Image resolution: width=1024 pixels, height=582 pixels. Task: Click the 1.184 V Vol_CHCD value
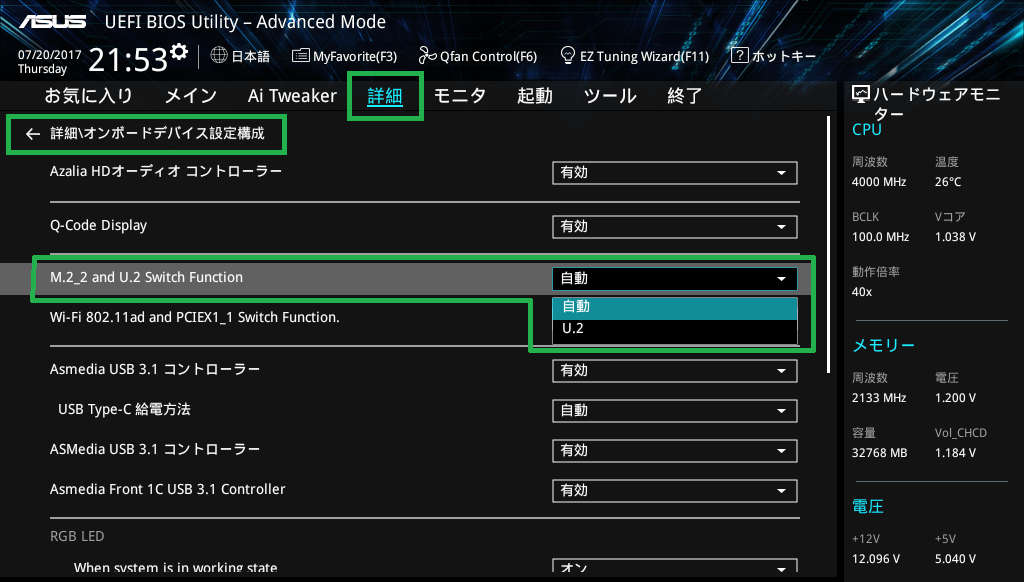(955, 453)
